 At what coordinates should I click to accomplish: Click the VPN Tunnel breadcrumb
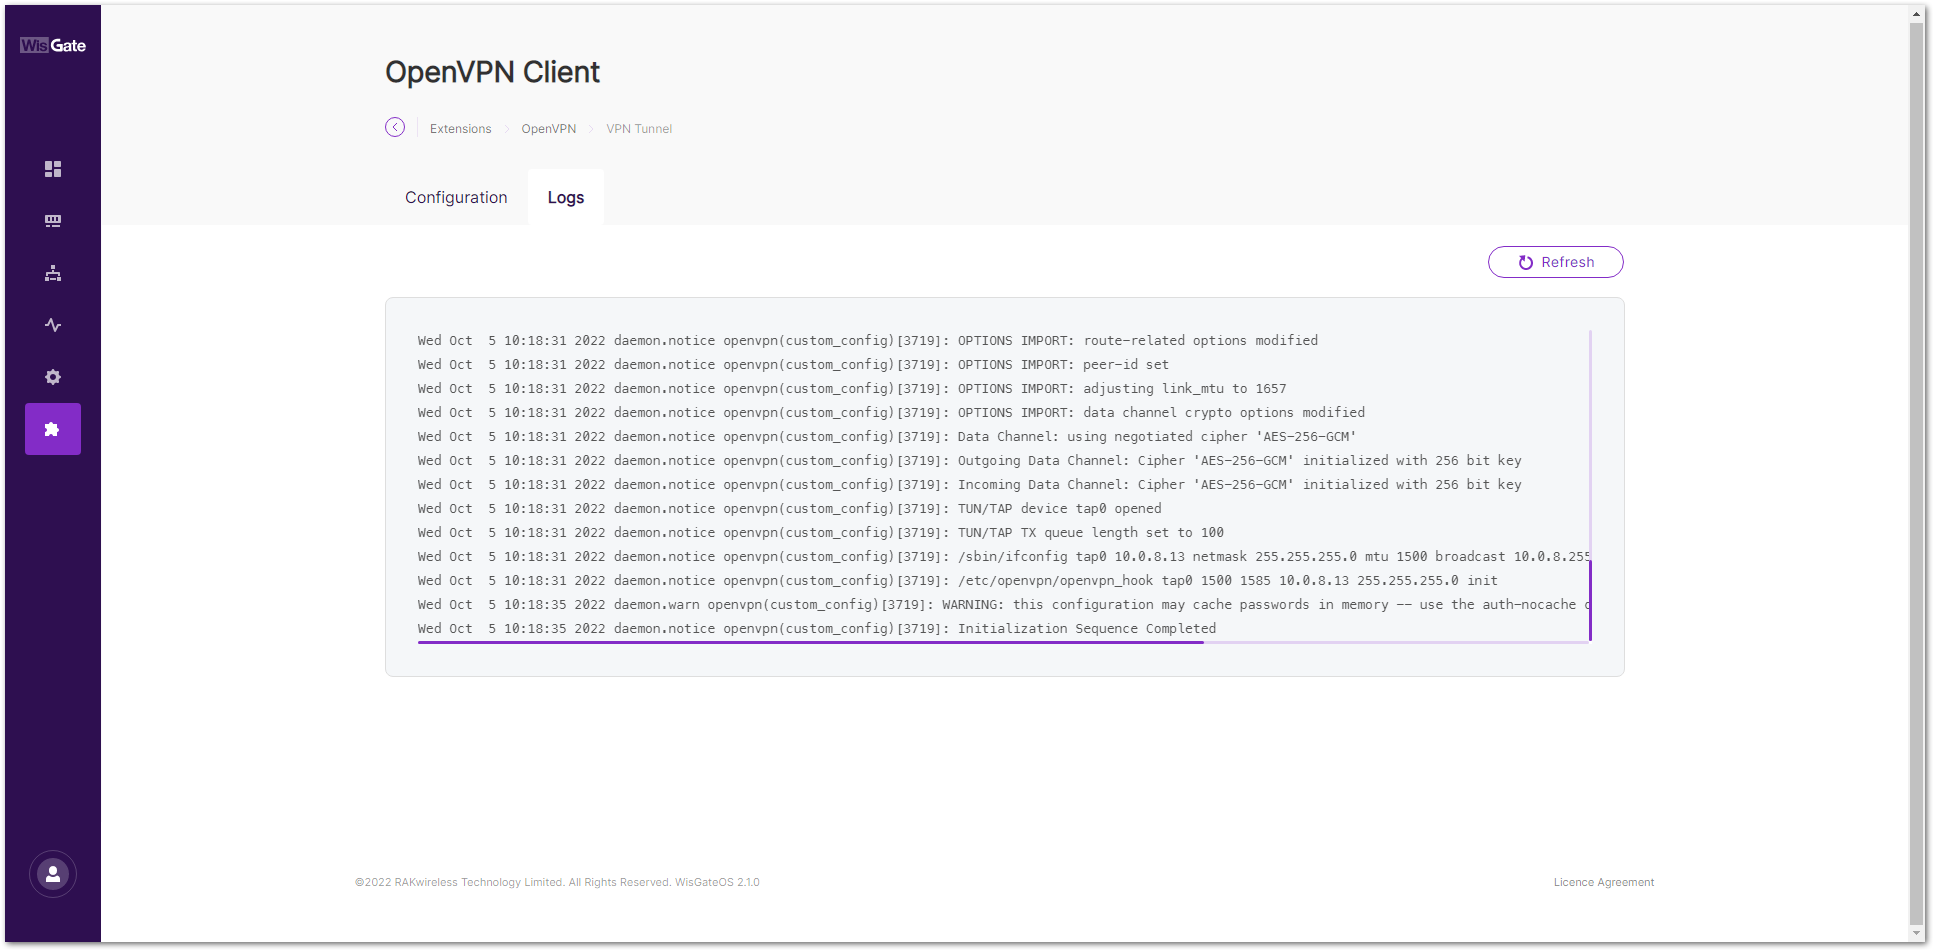(x=639, y=129)
